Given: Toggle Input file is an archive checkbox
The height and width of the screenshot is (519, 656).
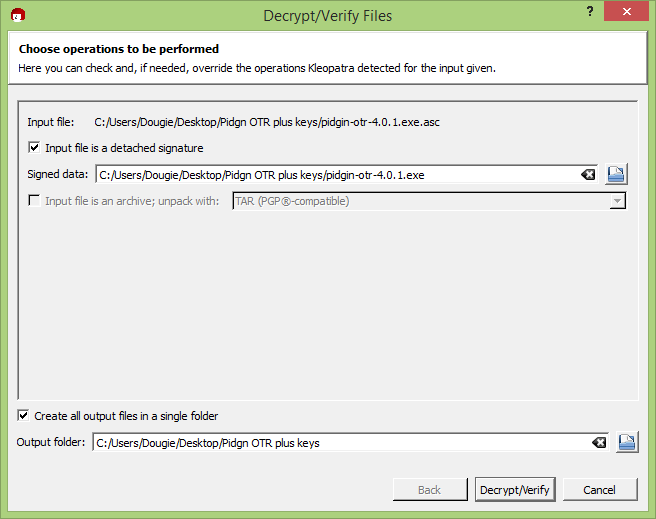Looking at the screenshot, I should (34, 201).
